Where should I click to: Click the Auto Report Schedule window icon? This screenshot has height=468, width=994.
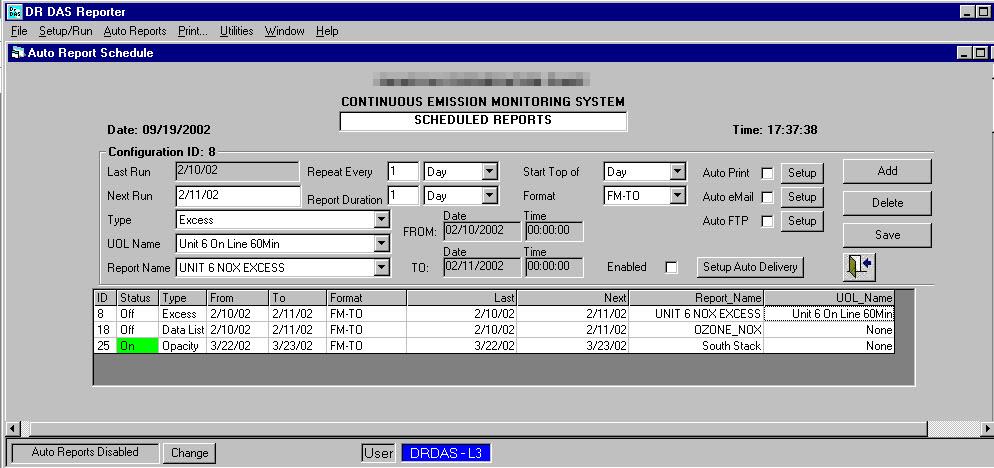click(17, 52)
